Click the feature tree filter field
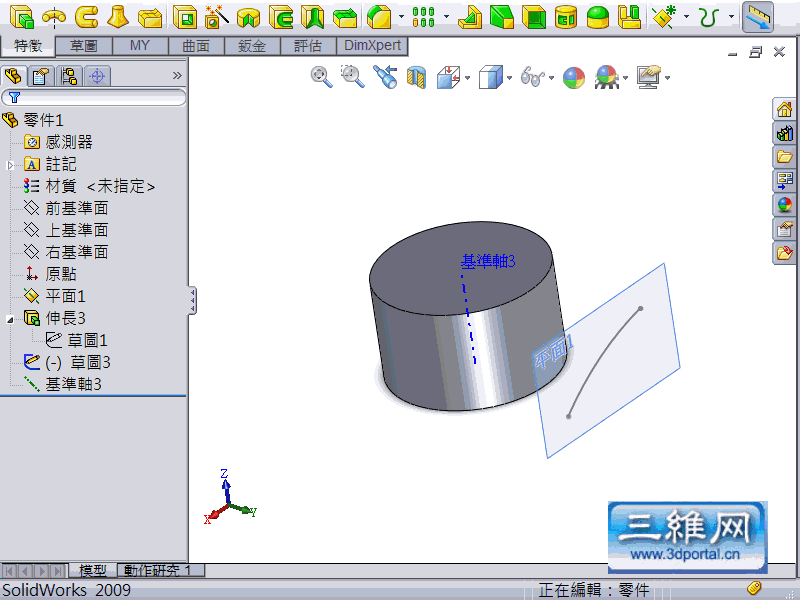Image resolution: width=800 pixels, height=600 pixels. 94,97
